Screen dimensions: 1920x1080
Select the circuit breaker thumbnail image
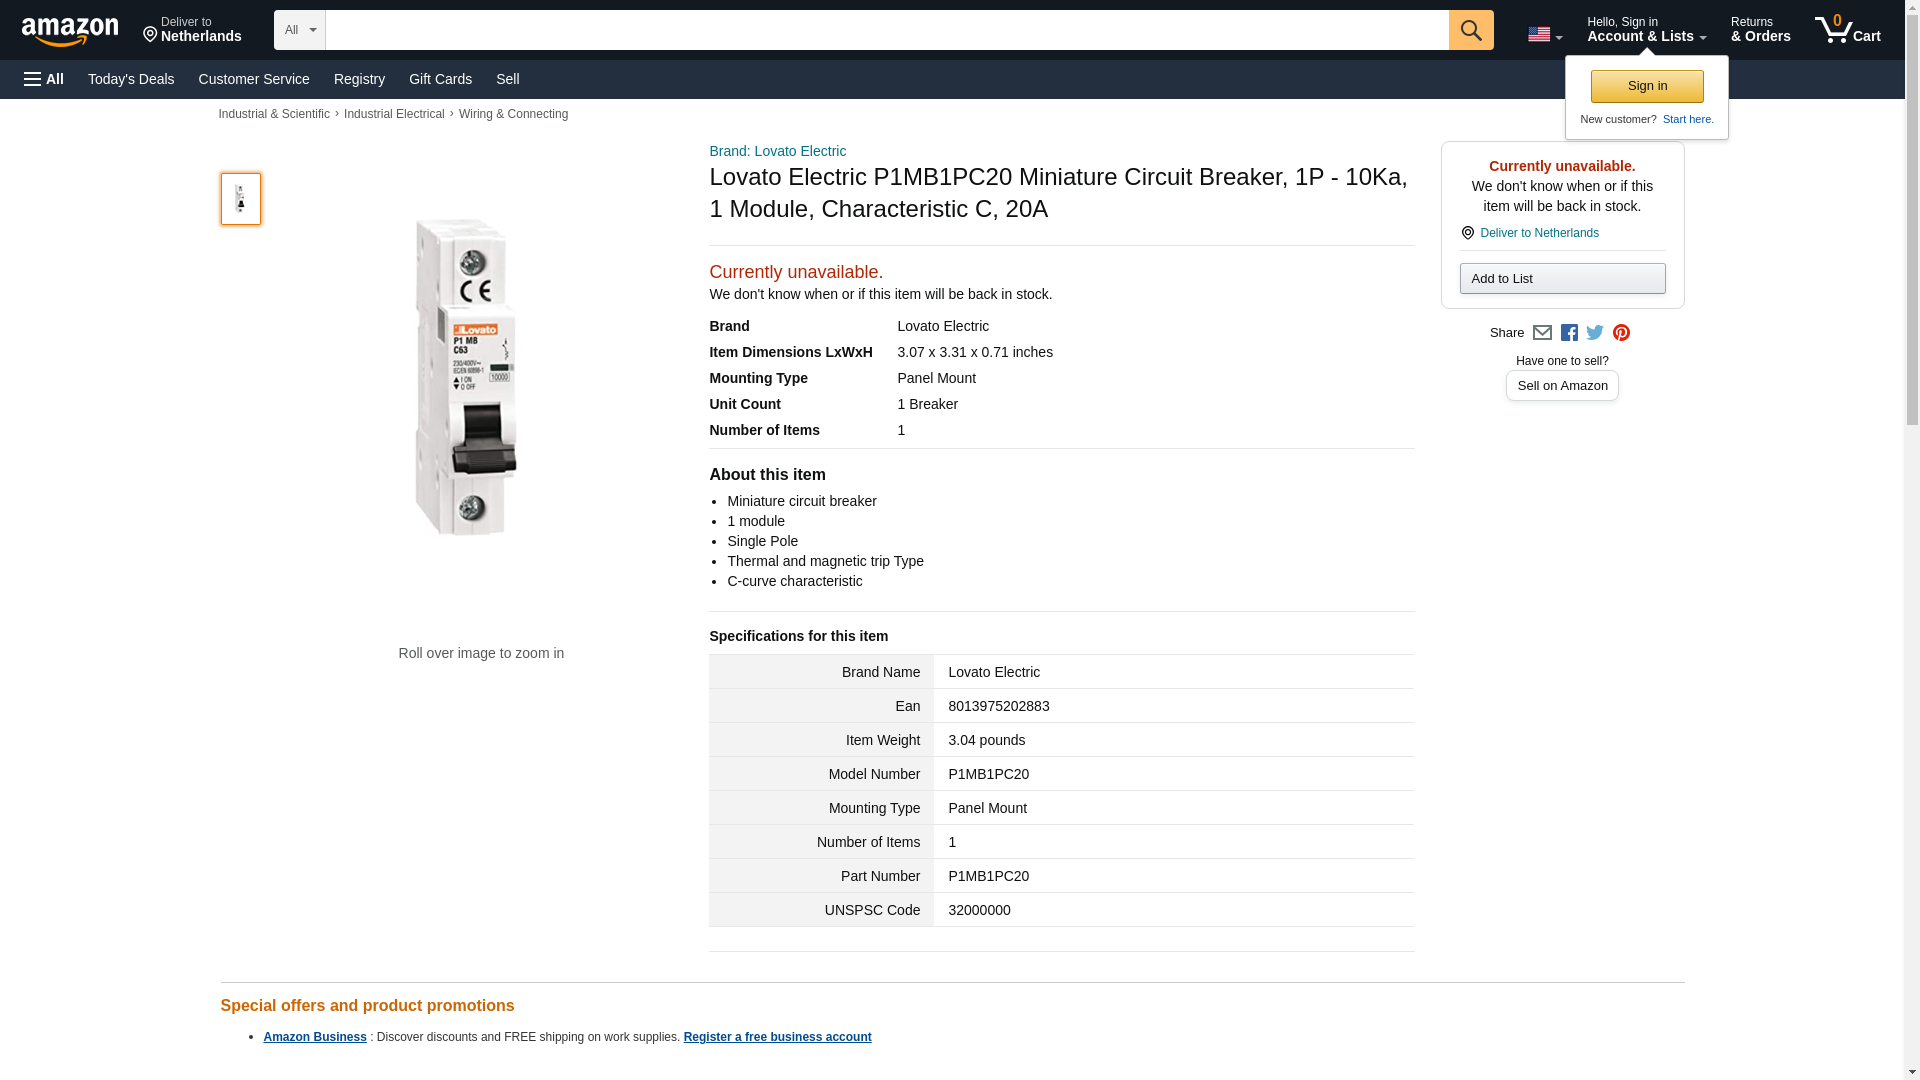point(241,198)
